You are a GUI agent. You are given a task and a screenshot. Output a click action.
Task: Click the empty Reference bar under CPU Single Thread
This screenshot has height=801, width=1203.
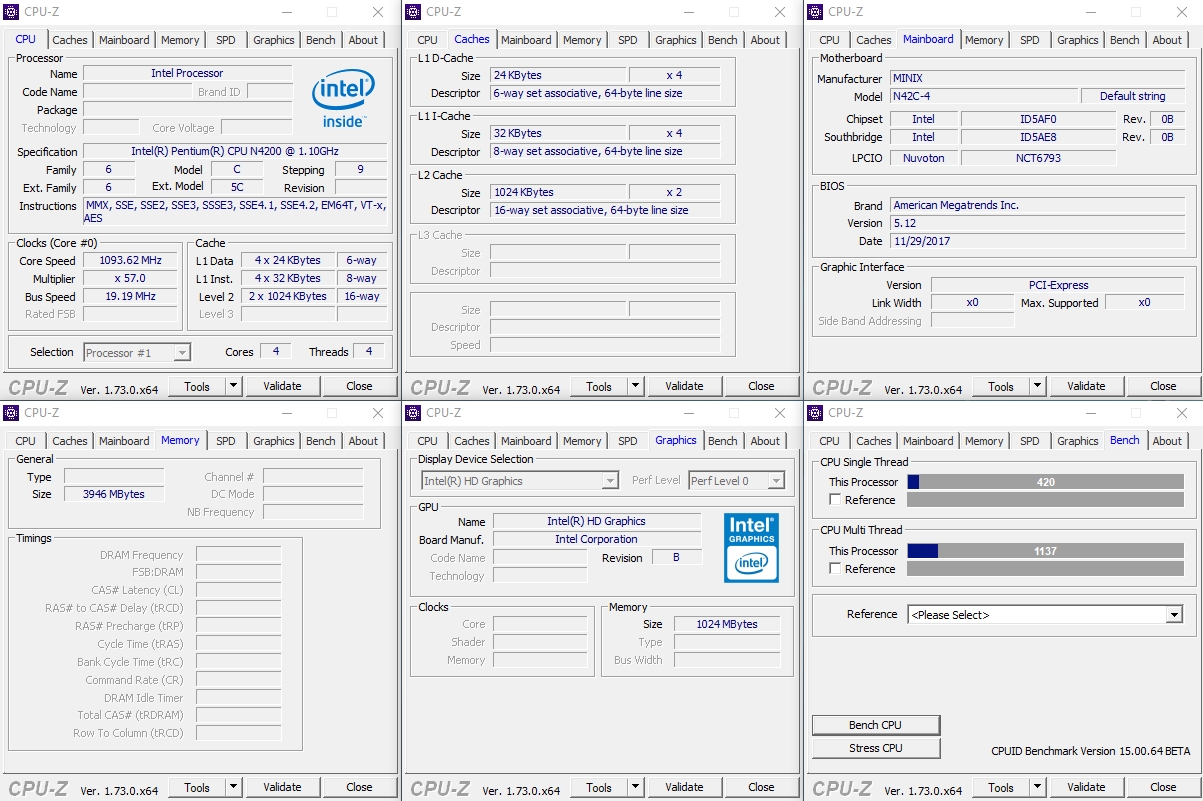1045,500
